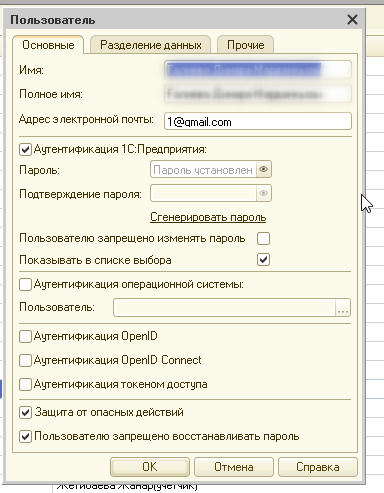Screen dimensions: 384x493
Task: Enable Аутентификация операционной системы checkbox
Action: [x=25, y=285]
